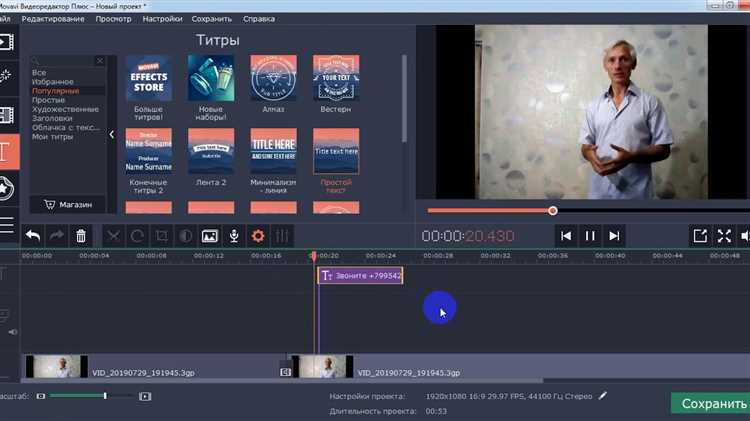Choose the Простой текст title preset

click(x=336, y=151)
